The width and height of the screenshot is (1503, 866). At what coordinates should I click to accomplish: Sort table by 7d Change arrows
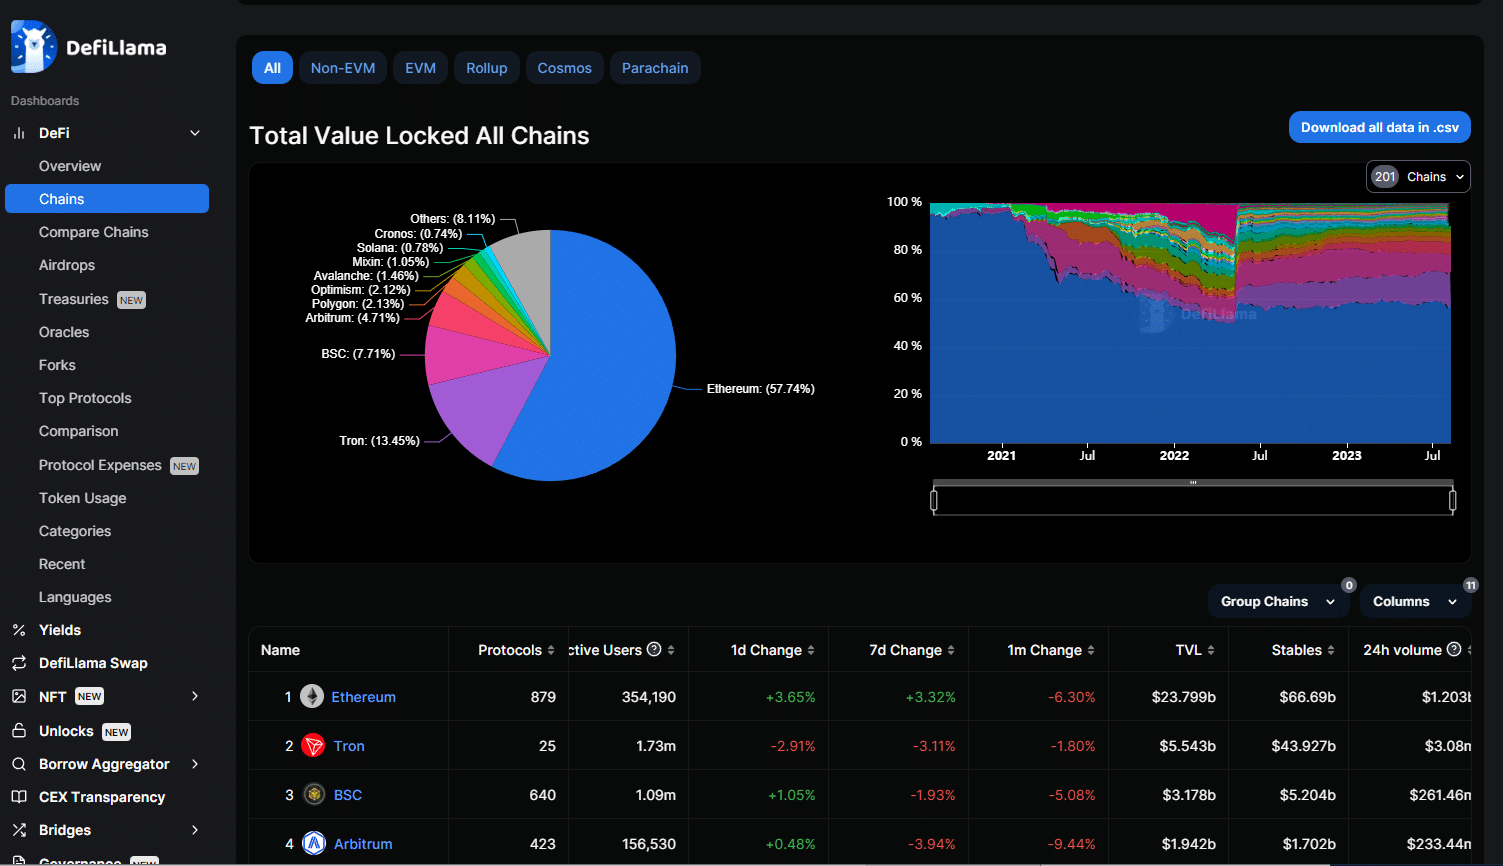951,650
